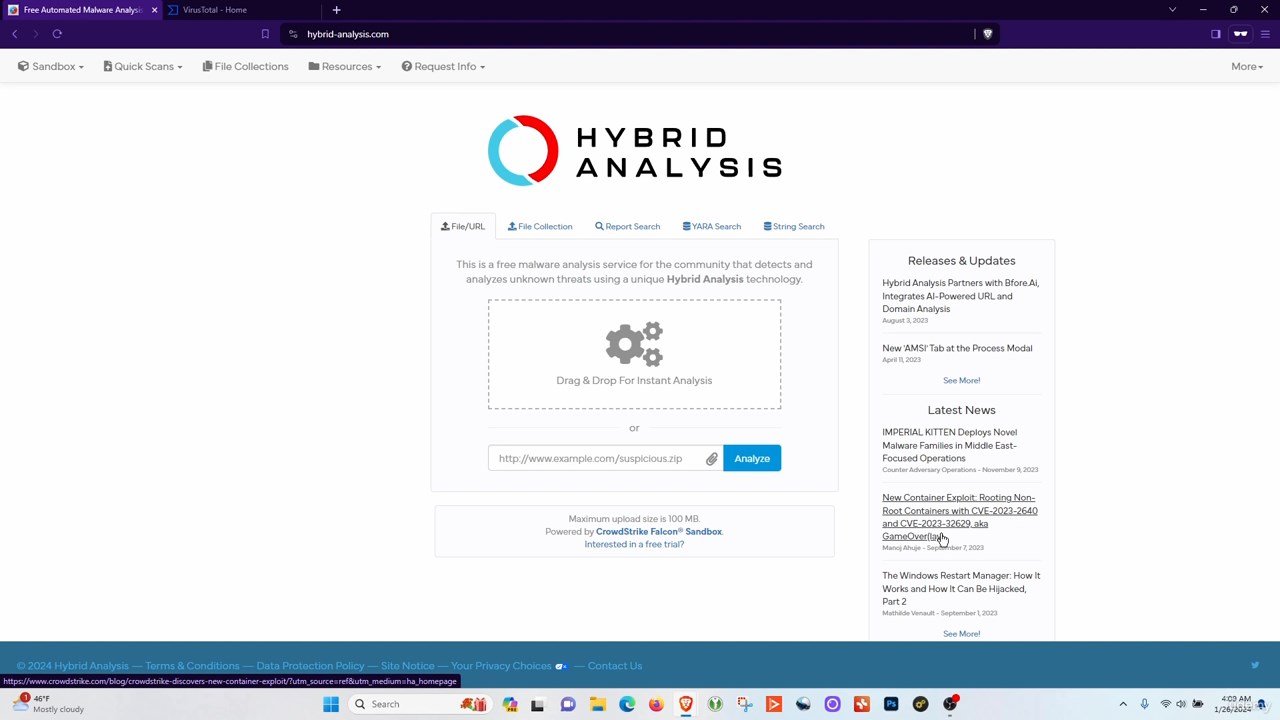Open the CrowdStrike Falcon Sandbox link
The image size is (1280, 720).
659,532
